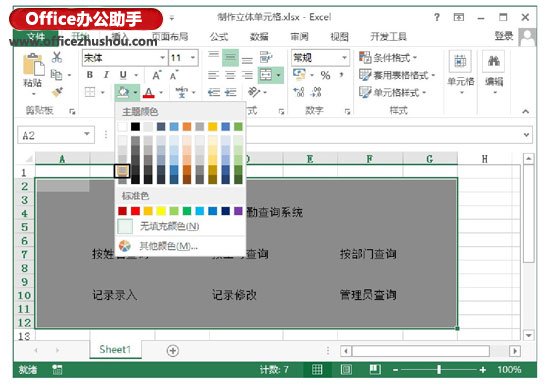Click Accounting Number Format icon
Image resolution: width=560 pixels, height=387 pixels.
[x=299, y=75]
